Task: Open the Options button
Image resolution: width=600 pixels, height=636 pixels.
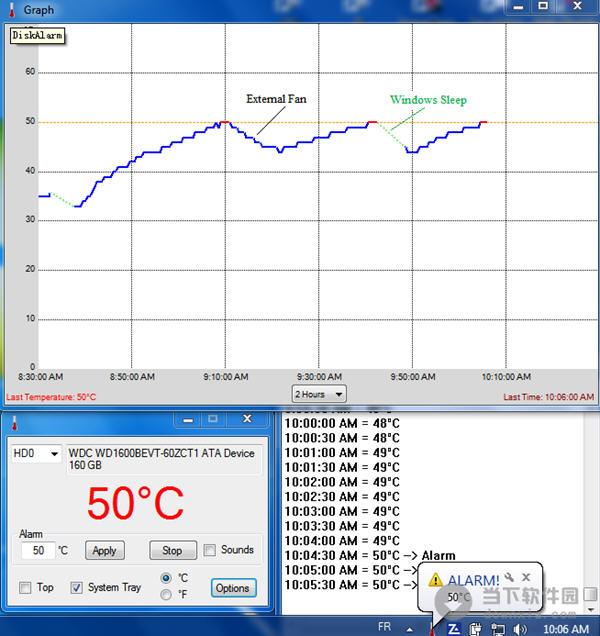Action: [x=233, y=588]
